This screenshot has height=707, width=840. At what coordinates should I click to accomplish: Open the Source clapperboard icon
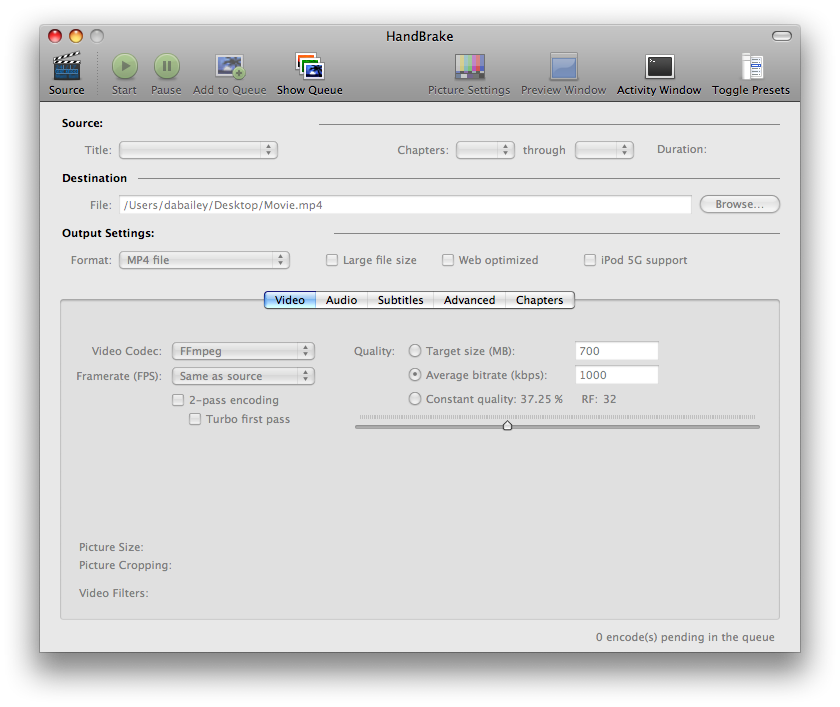[x=67, y=66]
